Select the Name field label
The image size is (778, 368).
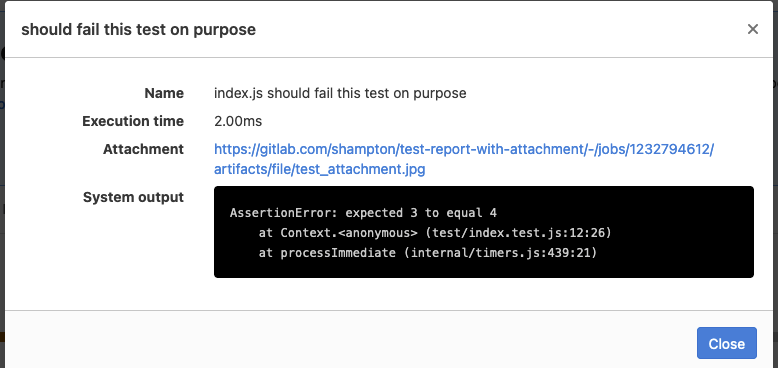coord(164,93)
